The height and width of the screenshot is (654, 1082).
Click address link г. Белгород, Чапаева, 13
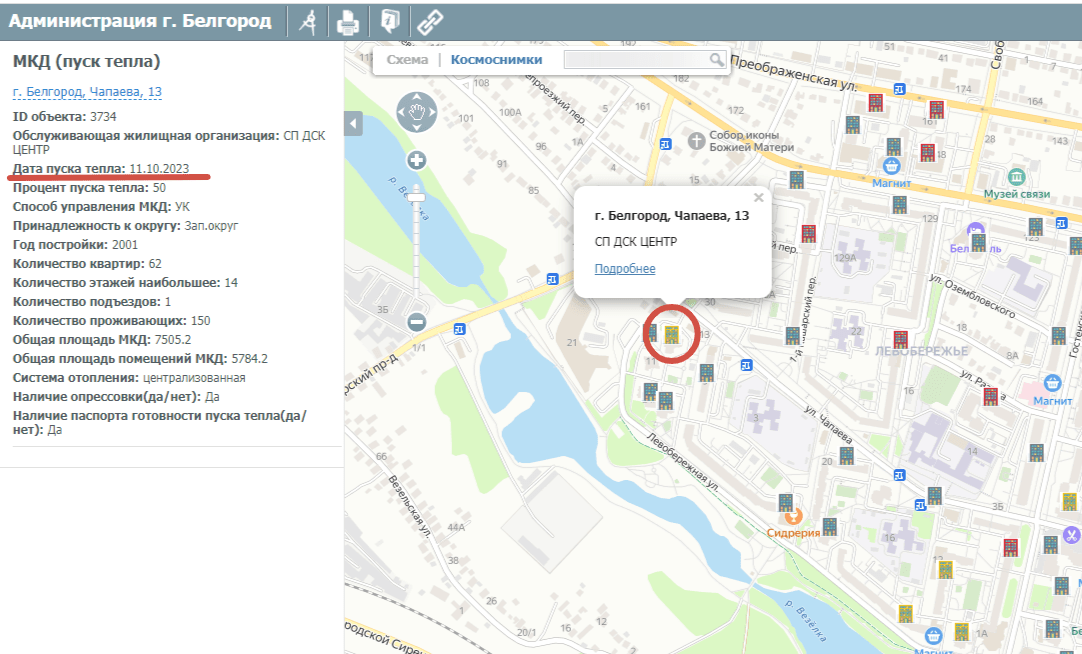pyautogui.click(x=87, y=92)
